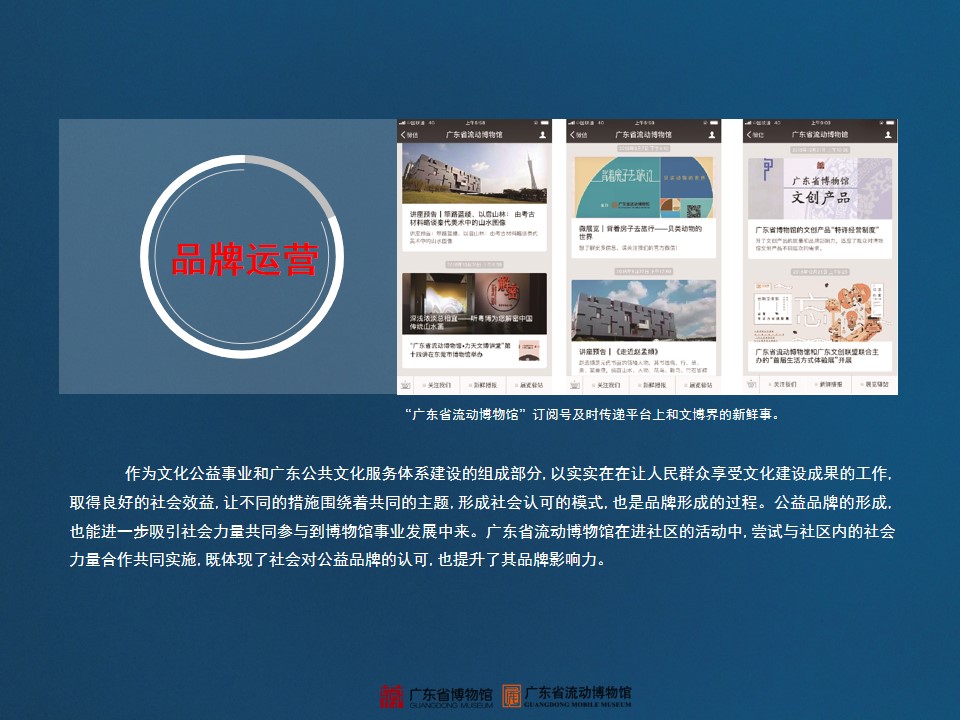Tap the back arrow in the left phone screenshot

point(404,134)
